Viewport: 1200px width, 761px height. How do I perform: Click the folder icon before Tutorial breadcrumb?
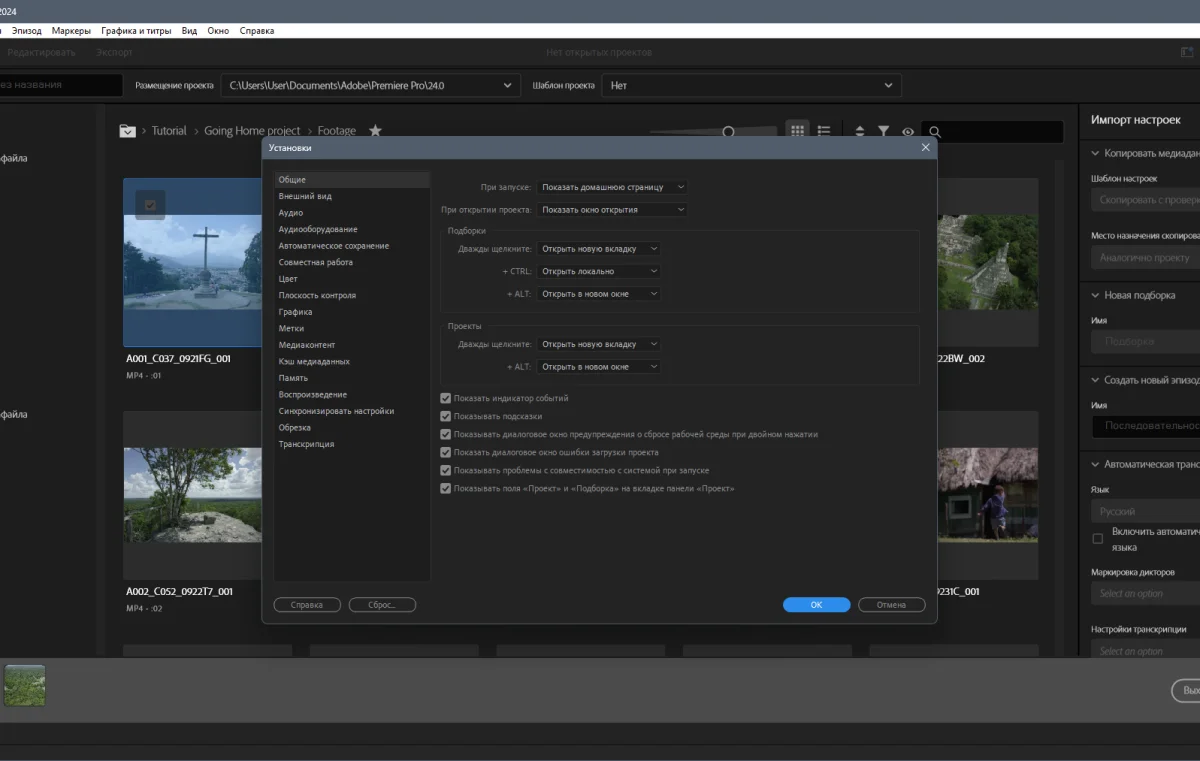(x=128, y=131)
